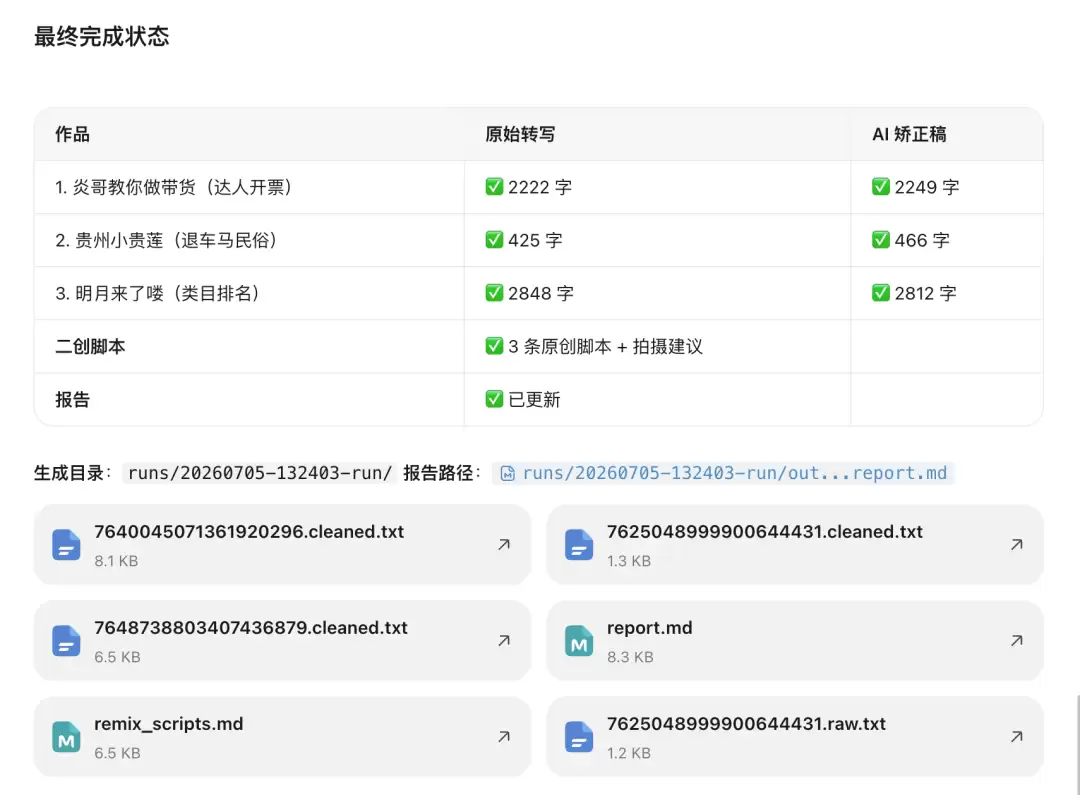The height and width of the screenshot is (795, 1080).
Task: Click green checkmark beside 425 字
Action: pyautogui.click(x=494, y=240)
